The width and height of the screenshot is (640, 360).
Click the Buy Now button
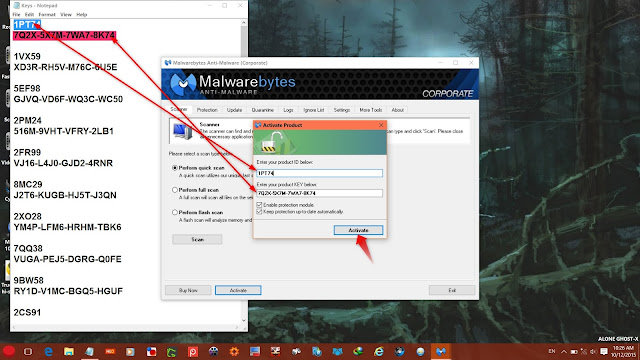(x=188, y=290)
